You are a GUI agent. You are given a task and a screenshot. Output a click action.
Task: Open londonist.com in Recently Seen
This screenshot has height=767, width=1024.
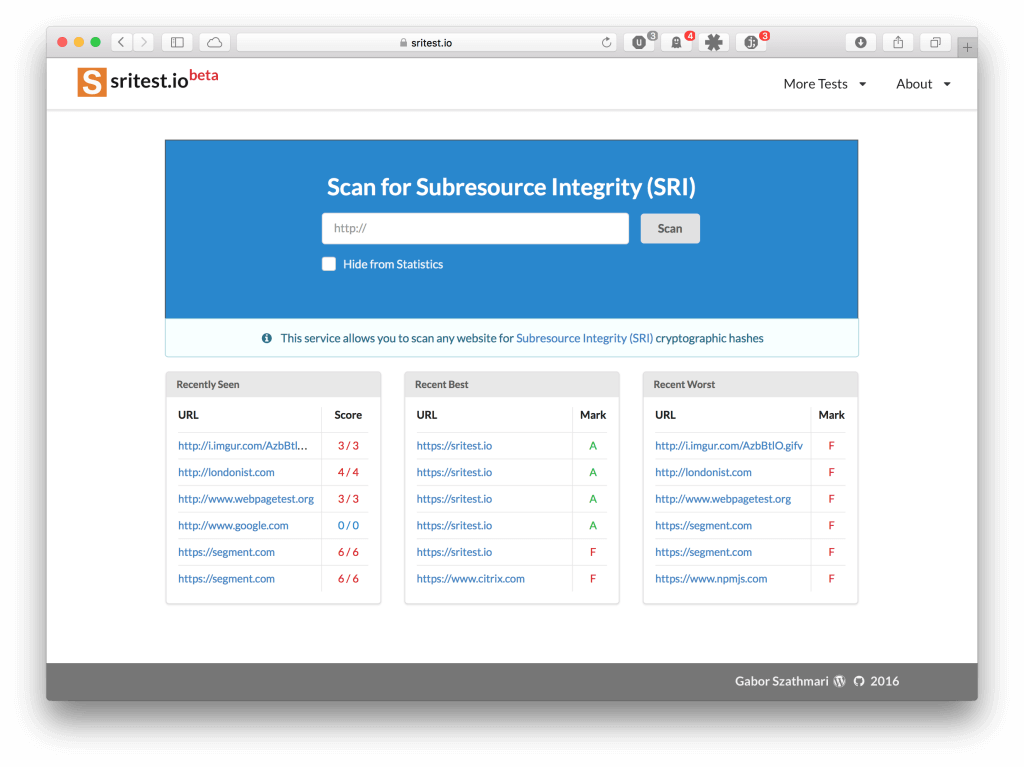coord(226,472)
